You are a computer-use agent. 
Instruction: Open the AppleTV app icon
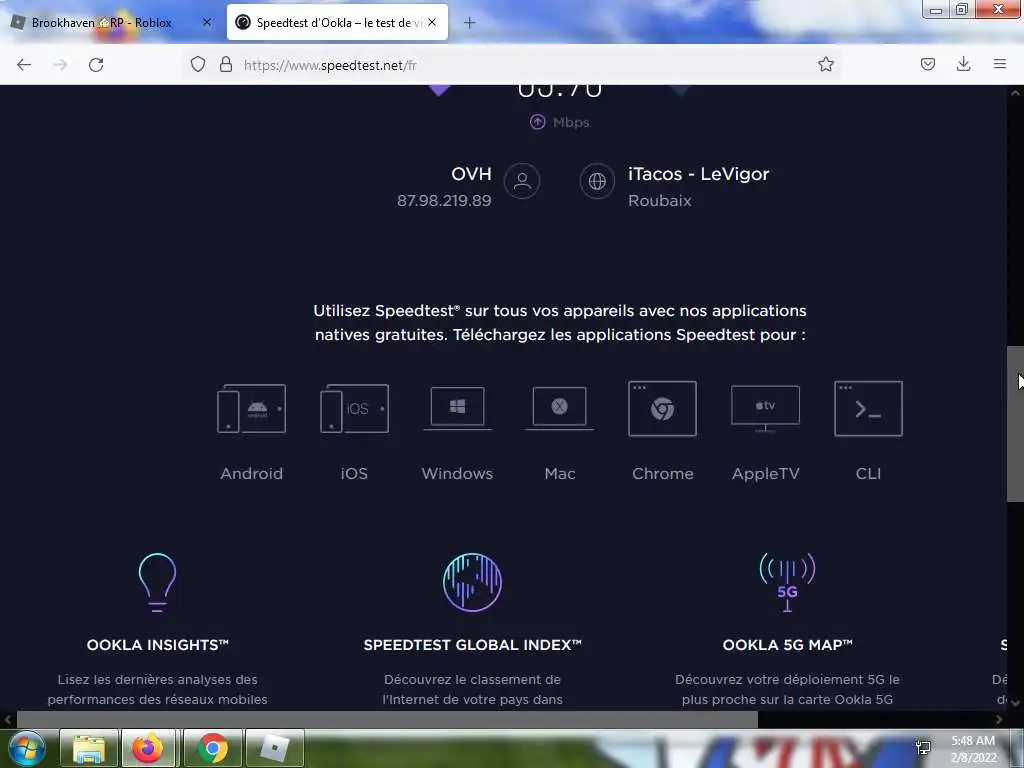(765, 409)
